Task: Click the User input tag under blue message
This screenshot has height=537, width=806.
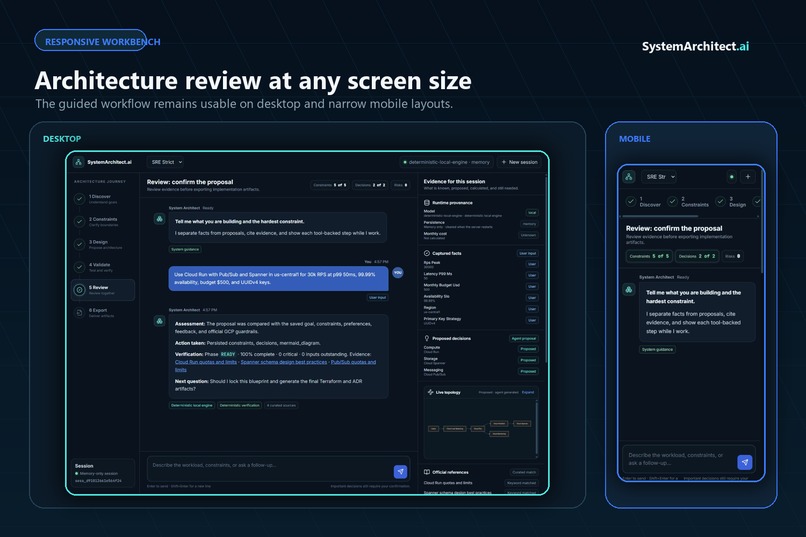Action: coord(377,298)
